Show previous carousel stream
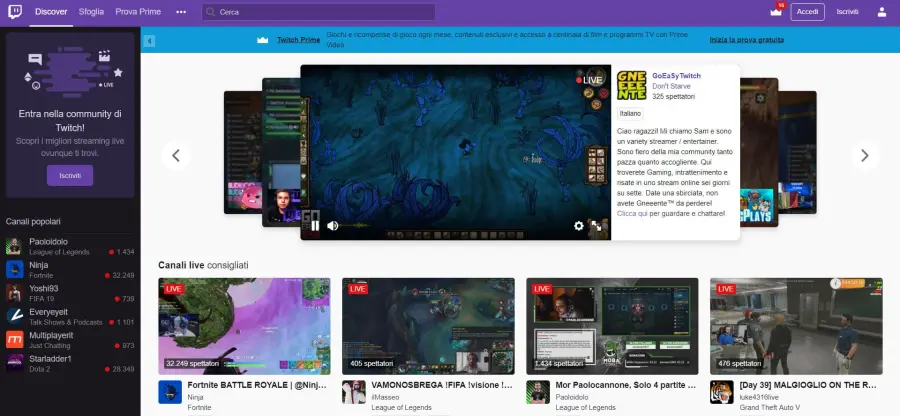This screenshot has width=900, height=416. coord(176,155)
